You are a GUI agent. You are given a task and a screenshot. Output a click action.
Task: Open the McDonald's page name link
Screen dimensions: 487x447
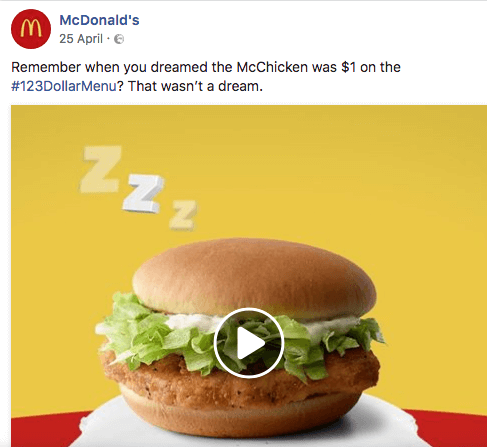[99, 20]
